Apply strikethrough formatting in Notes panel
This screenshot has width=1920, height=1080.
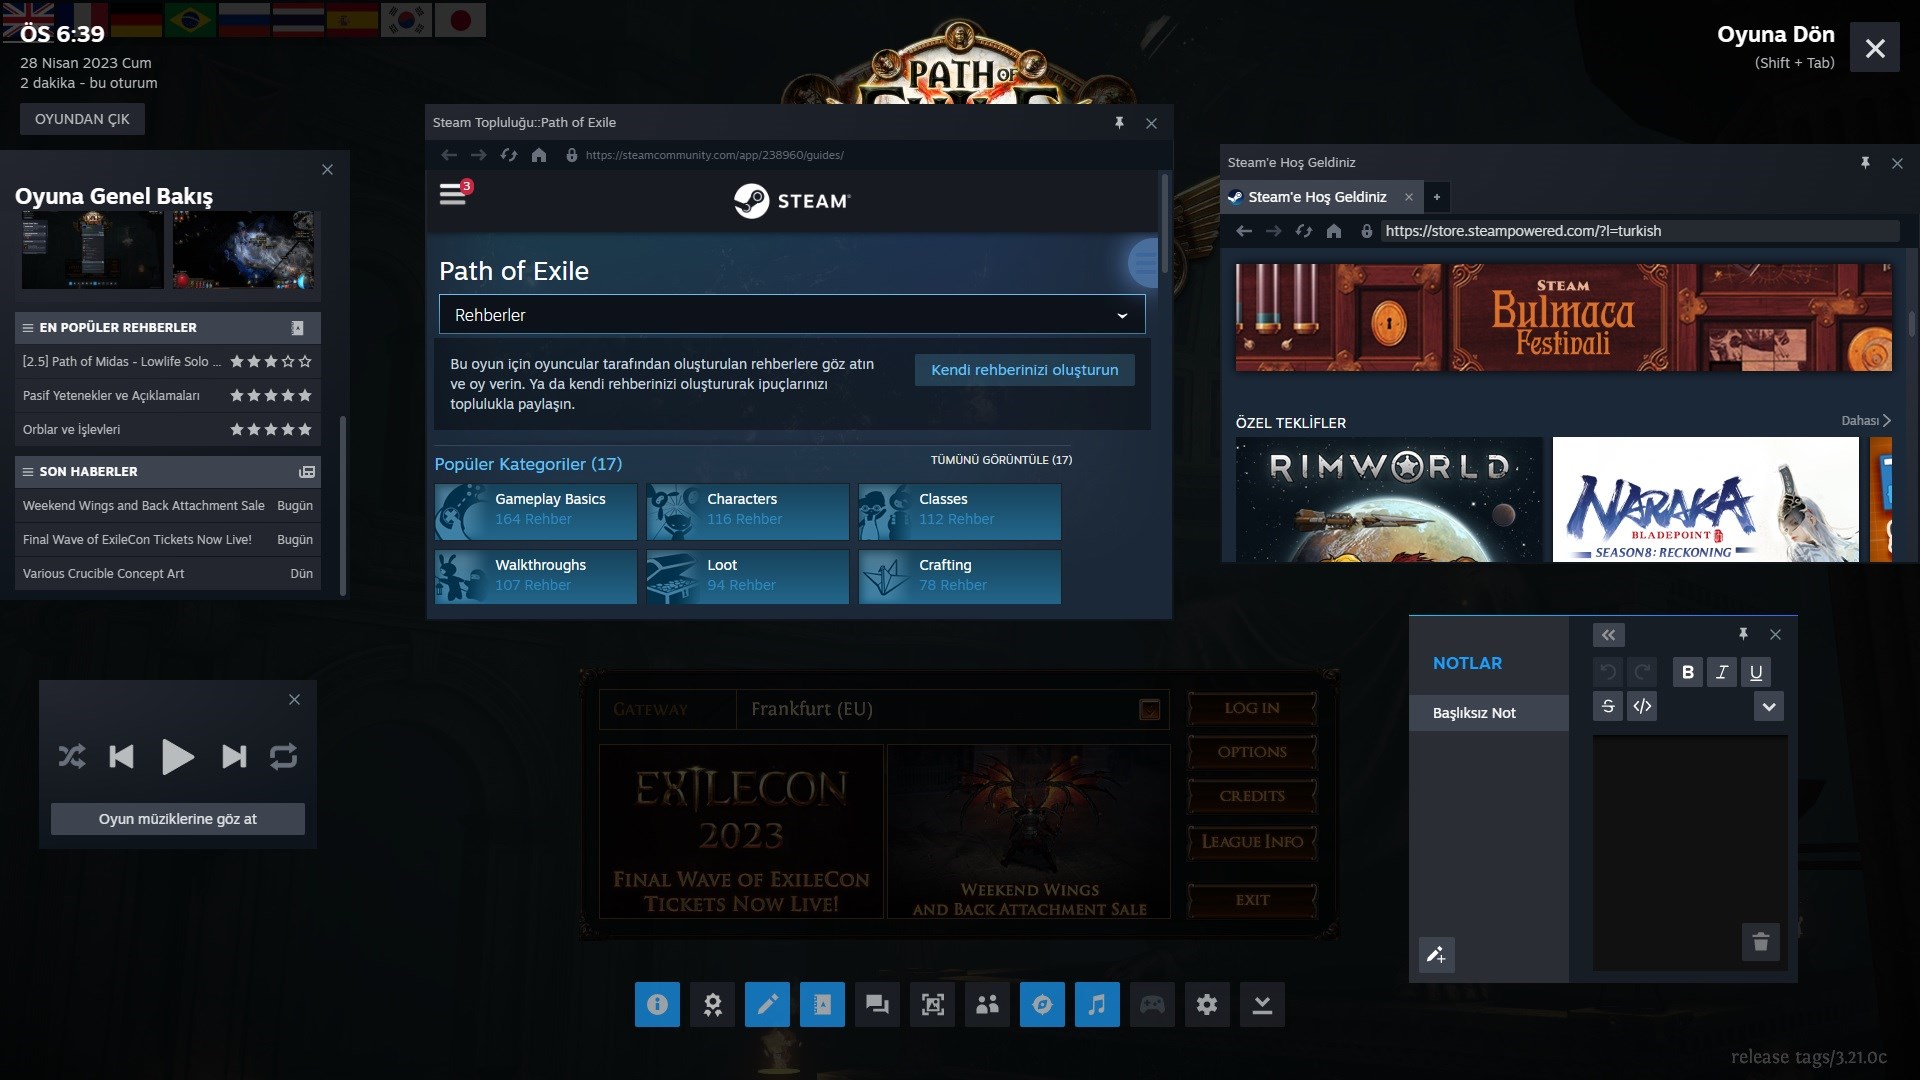1608,706
